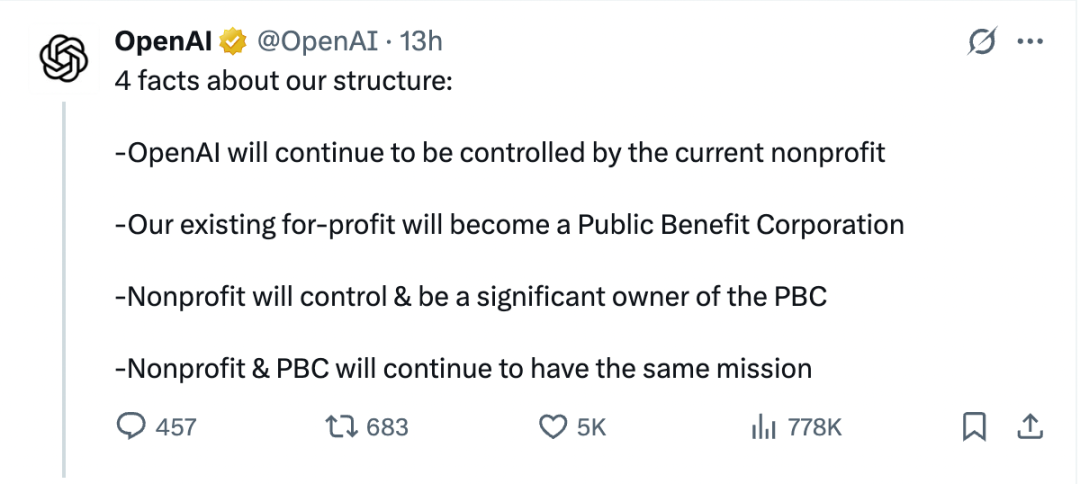Bookmark the post with the bookmark icon
The height and width of the screenshot is (484, 1080).
click(x=974, y=428)
